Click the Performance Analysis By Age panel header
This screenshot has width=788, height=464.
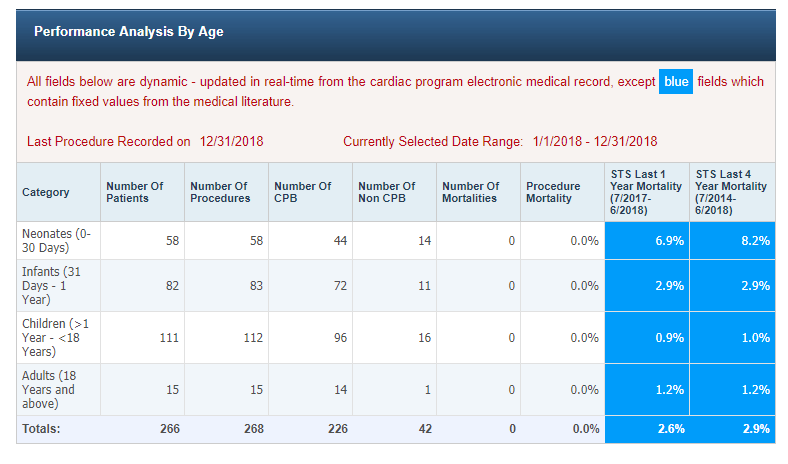[x=129, y=32]
